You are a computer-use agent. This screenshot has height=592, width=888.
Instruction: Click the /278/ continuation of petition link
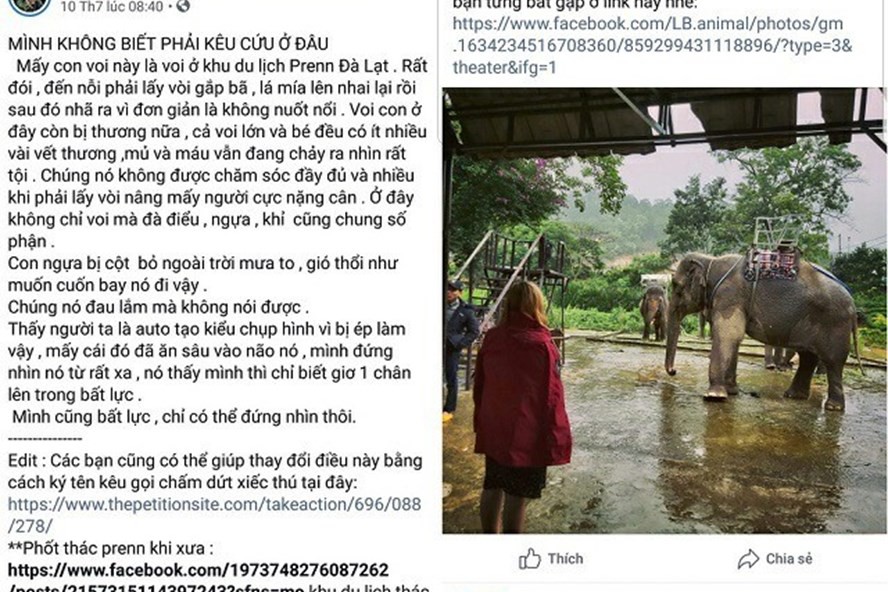tap(30, 526)
